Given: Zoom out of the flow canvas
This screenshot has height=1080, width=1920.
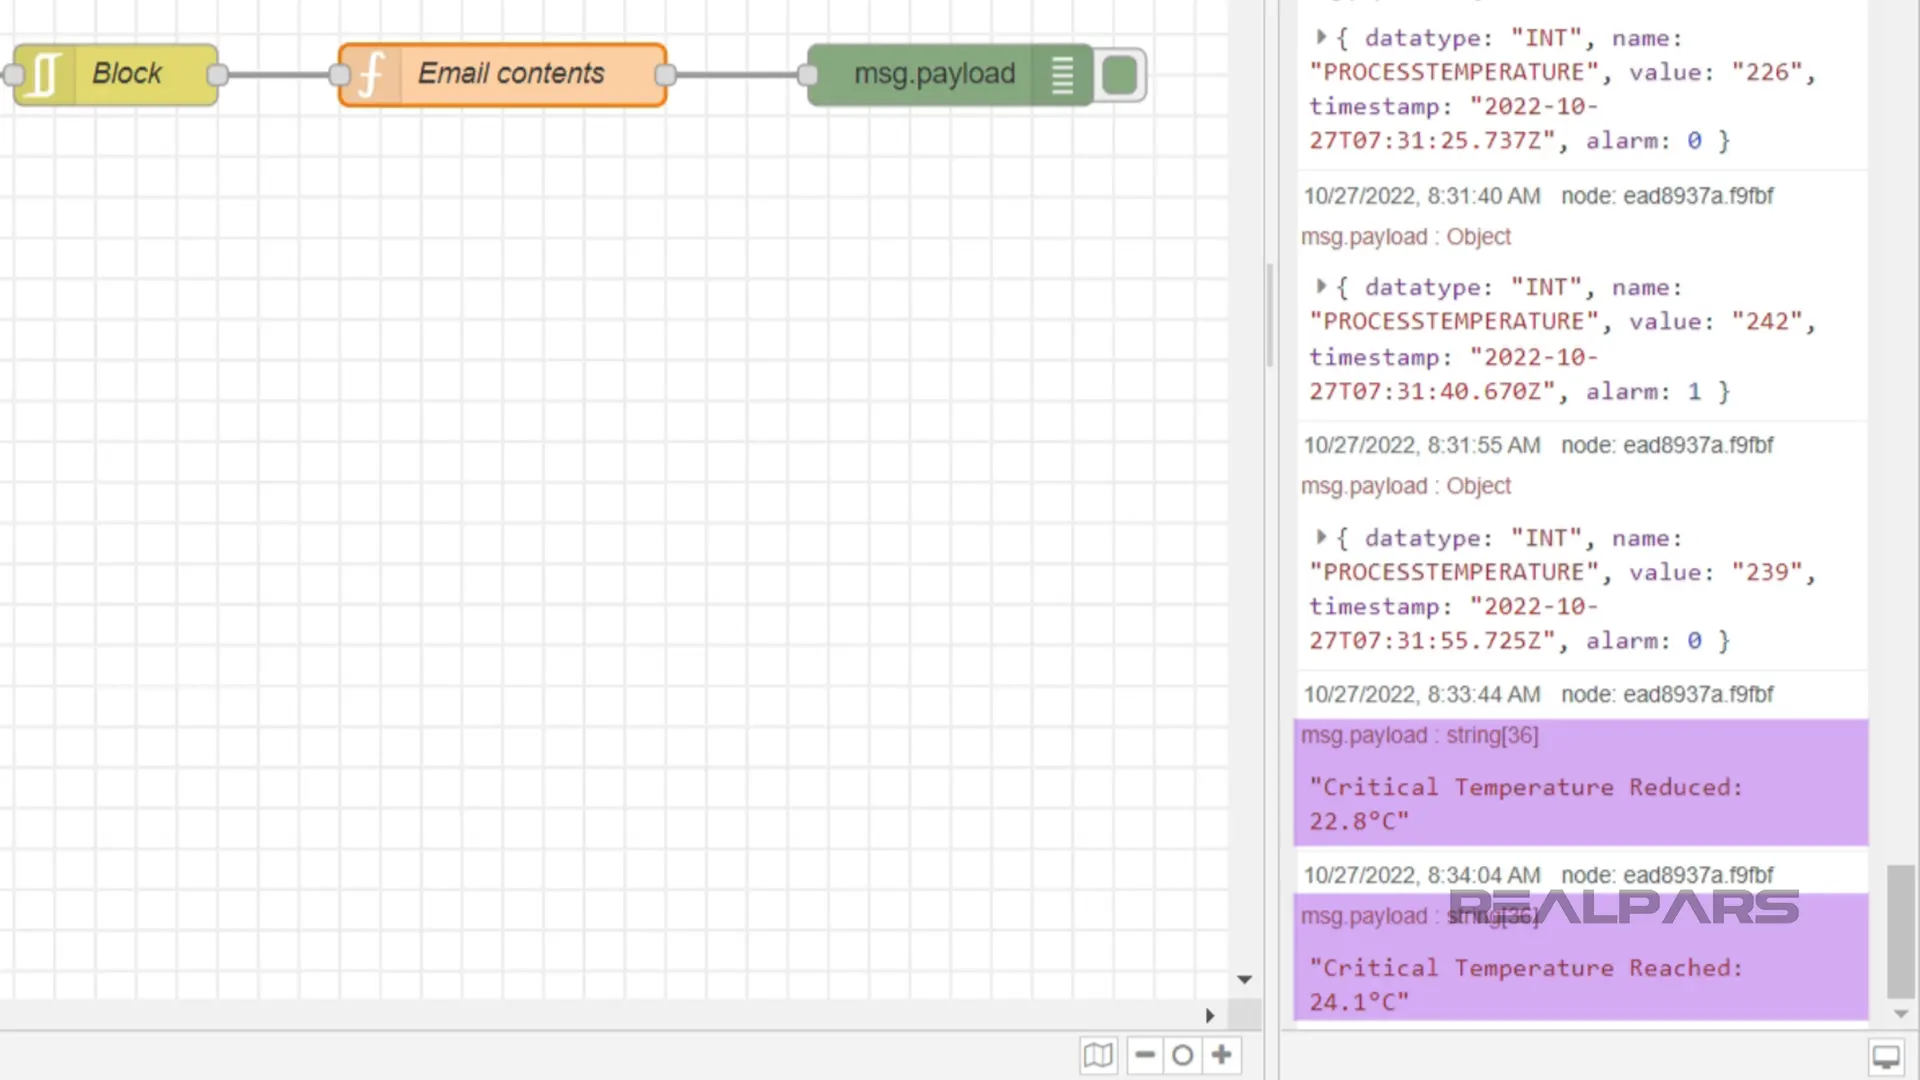Looking at the screenshot, I should point(1145,1055).
